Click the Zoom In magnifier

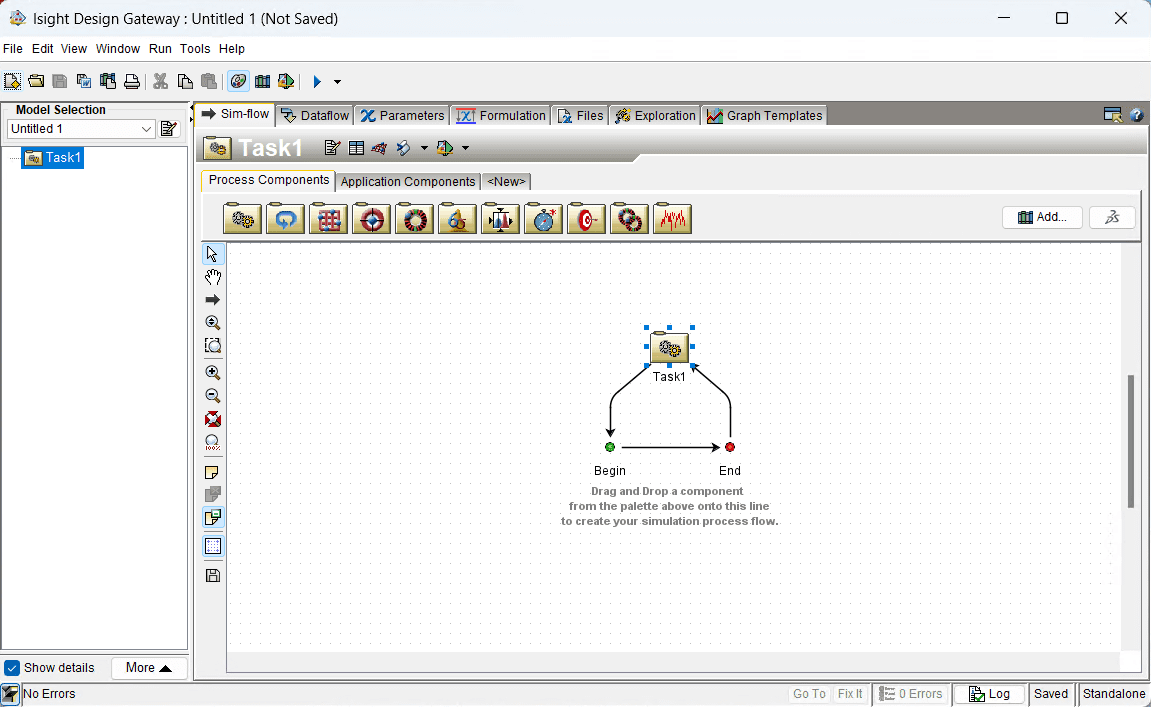(213, 372)
